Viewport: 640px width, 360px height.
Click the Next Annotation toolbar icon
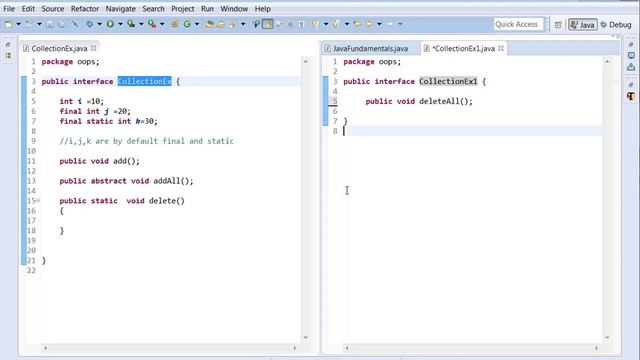315,24
